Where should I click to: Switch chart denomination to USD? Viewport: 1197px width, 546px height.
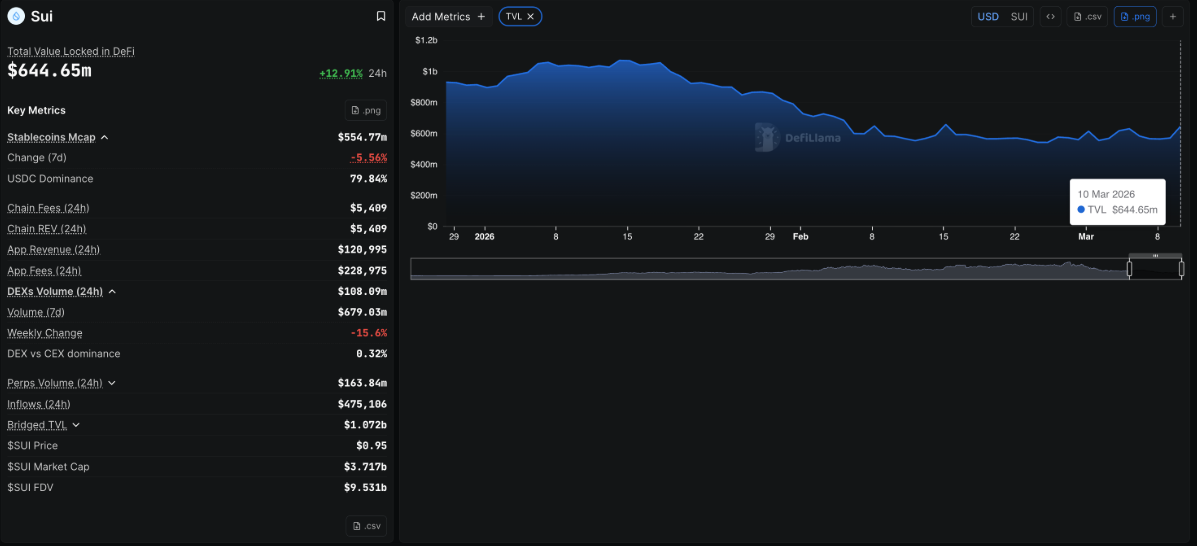coord(988,16)
